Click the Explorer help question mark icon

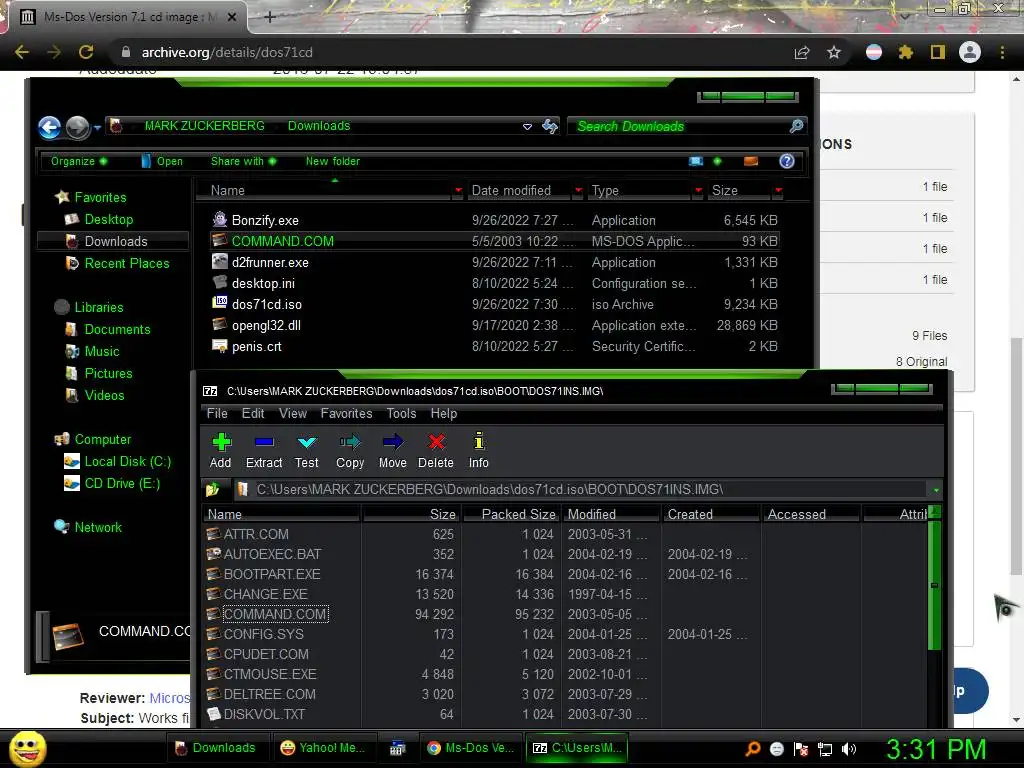787,161
